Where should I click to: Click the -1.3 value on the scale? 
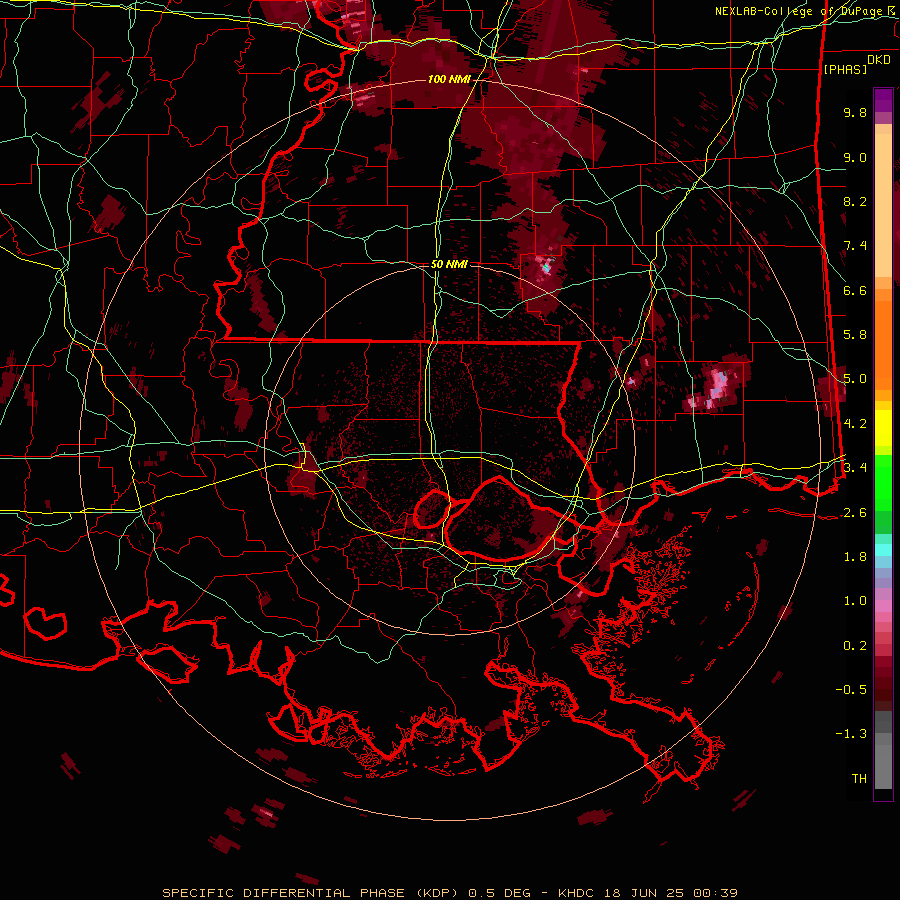click(851, 734)
